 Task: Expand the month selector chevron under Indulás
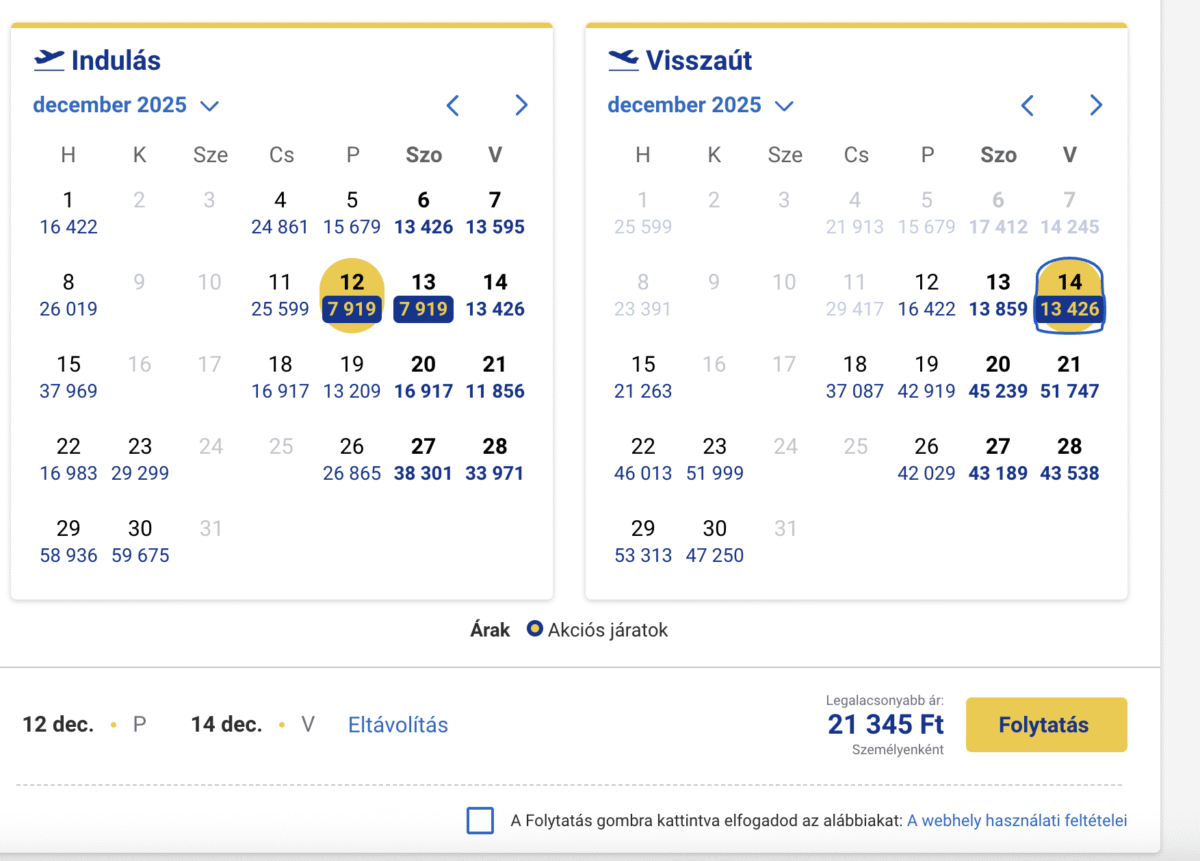[x=210, y=105]
